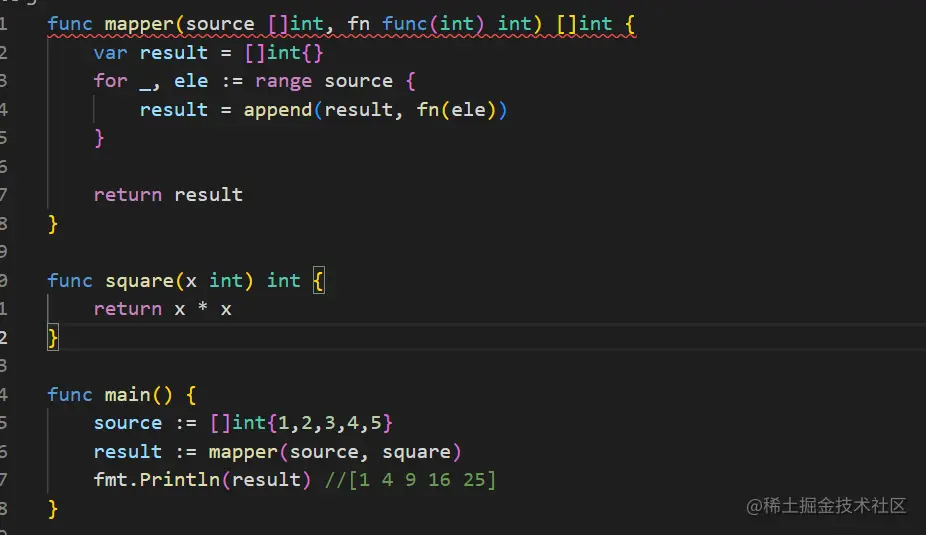Click the "ele" variable in the for statement

click(191, 81)
